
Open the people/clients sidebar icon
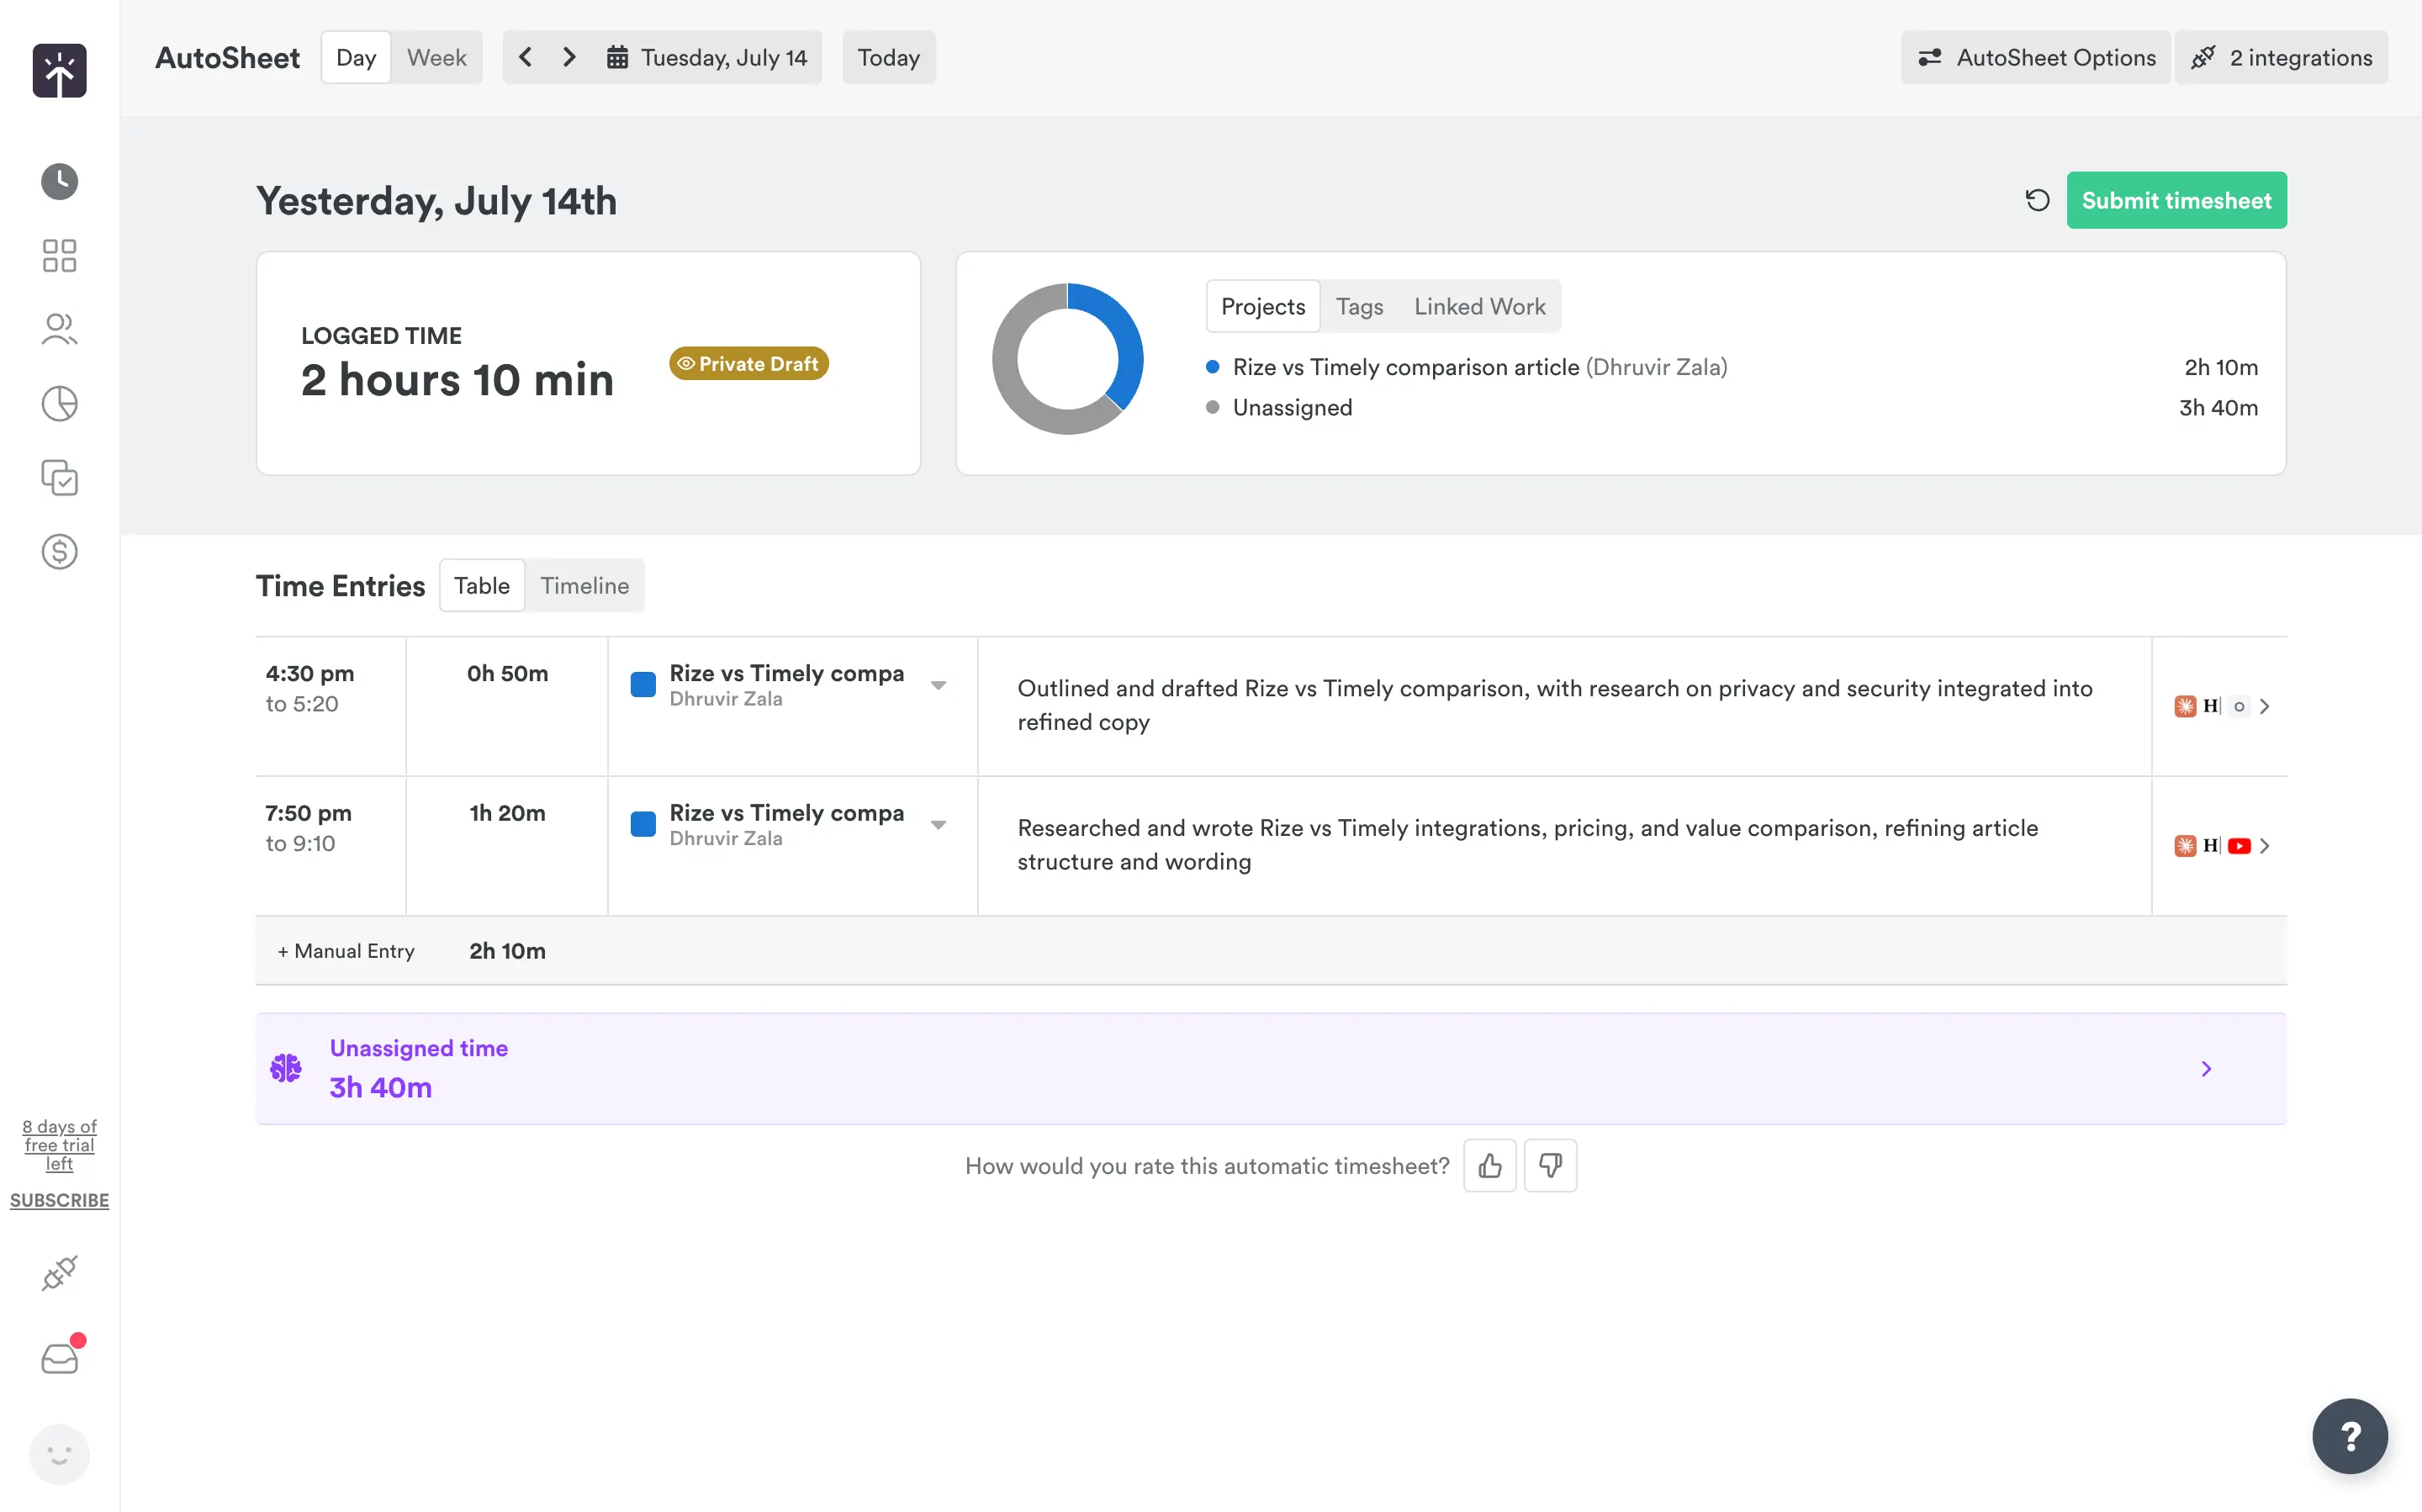(x=59, y=329)
